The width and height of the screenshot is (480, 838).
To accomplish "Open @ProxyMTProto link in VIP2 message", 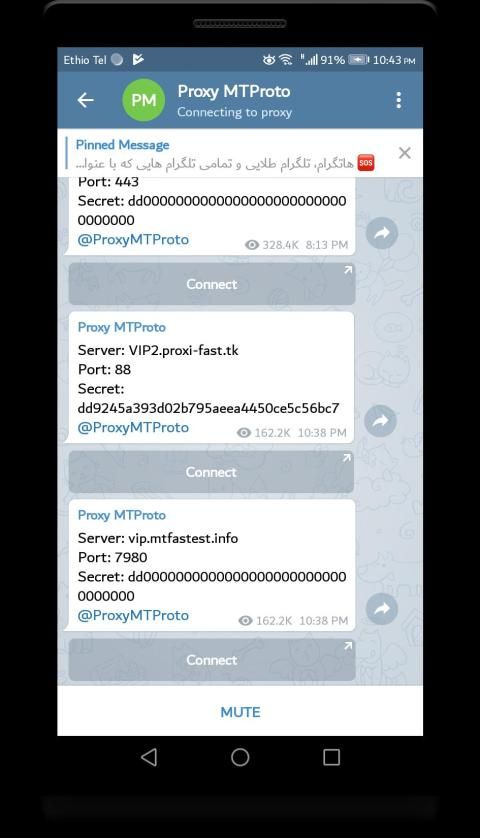I will pyautogui.click(x=133, y=428).
